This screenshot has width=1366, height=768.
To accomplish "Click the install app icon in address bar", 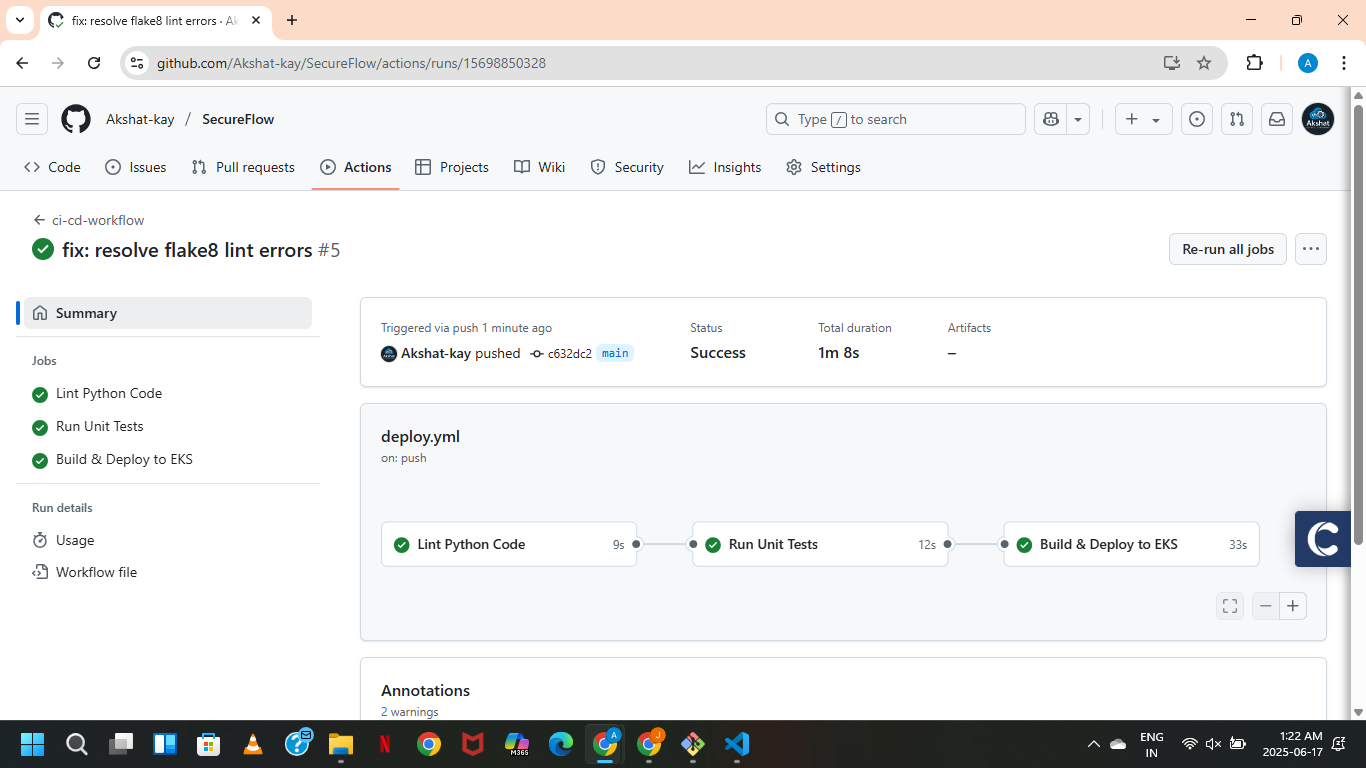I will point(1172,63).
